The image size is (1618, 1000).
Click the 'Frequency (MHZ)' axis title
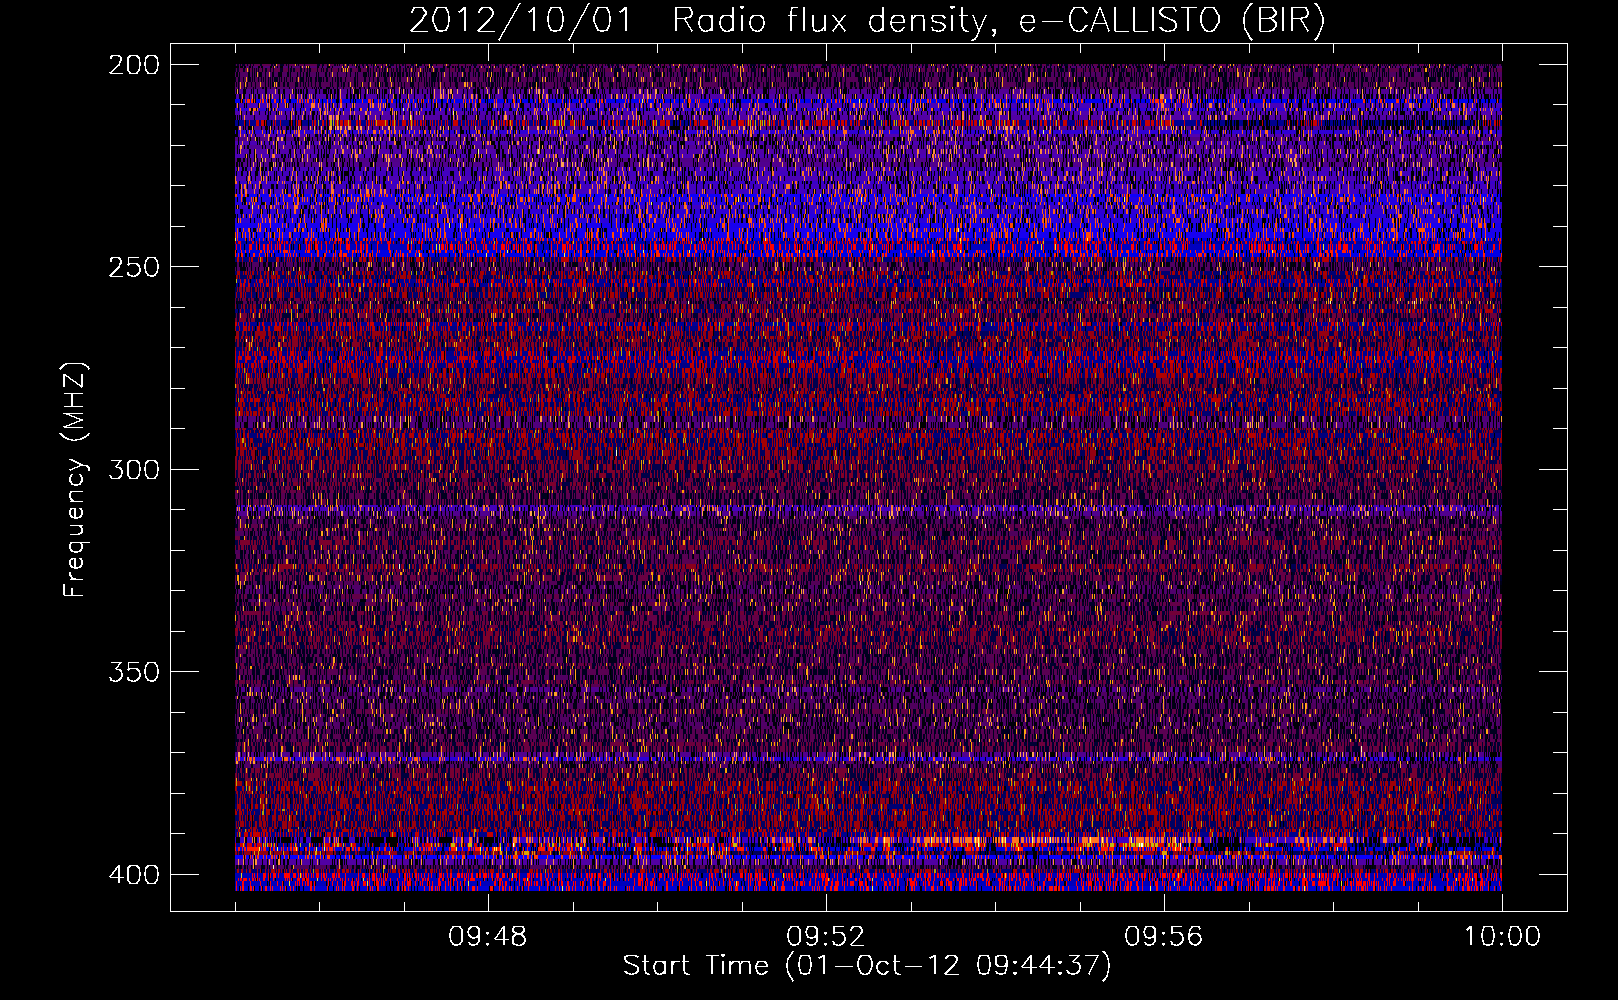(75, 479)
